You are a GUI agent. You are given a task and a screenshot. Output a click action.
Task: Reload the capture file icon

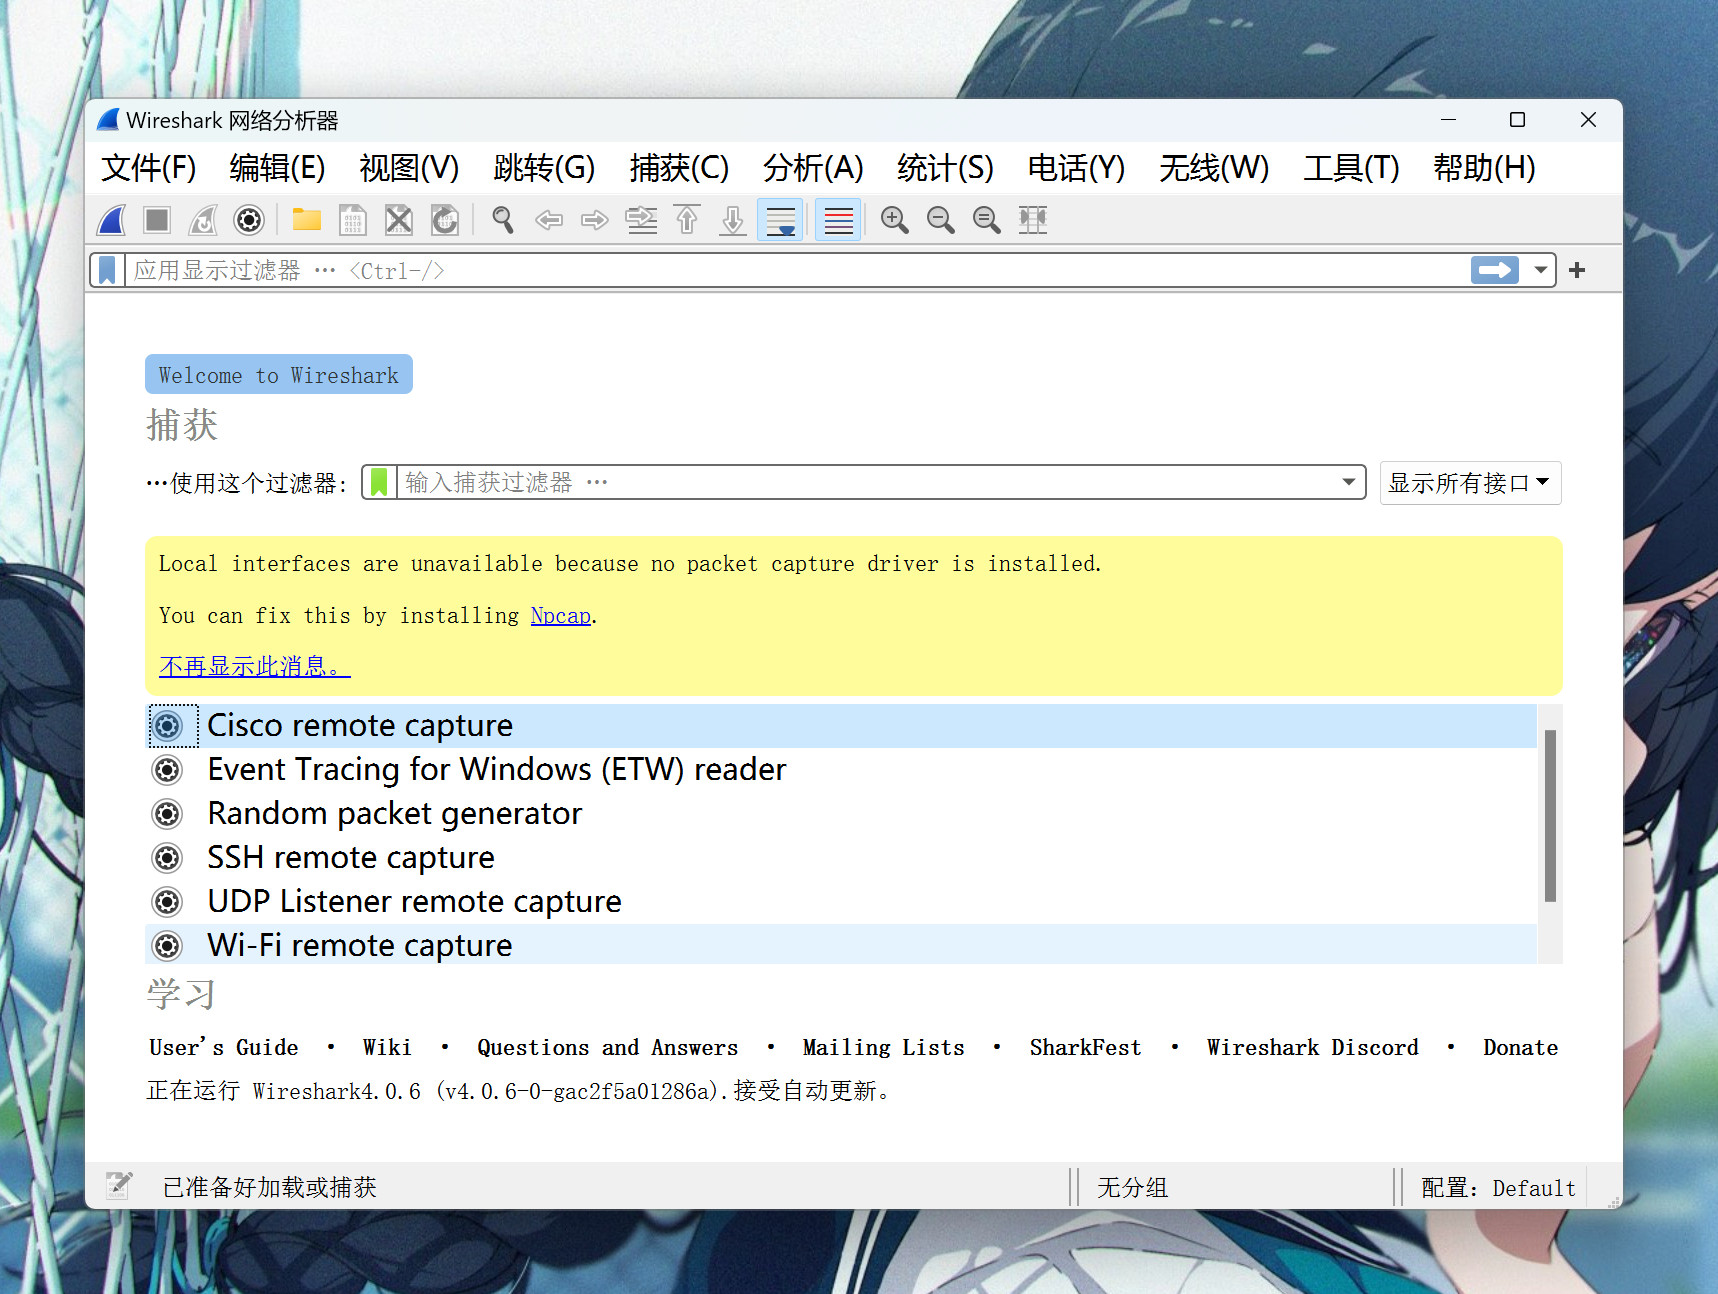click(x=445, y=220)
